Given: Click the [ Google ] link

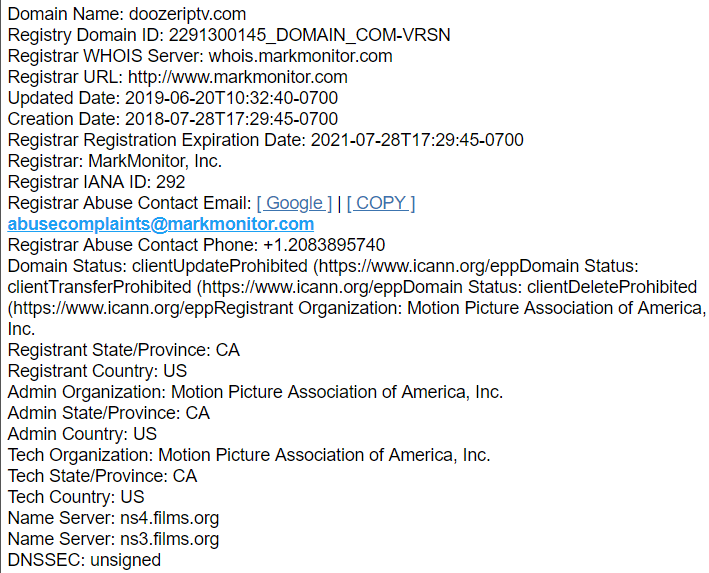Looking at the screenshot, I should point(294,203).
